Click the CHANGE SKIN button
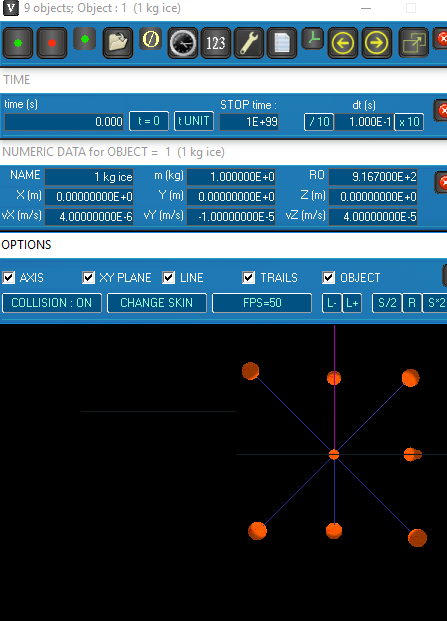This screenshot has width=447, height=621. (157, 303)
